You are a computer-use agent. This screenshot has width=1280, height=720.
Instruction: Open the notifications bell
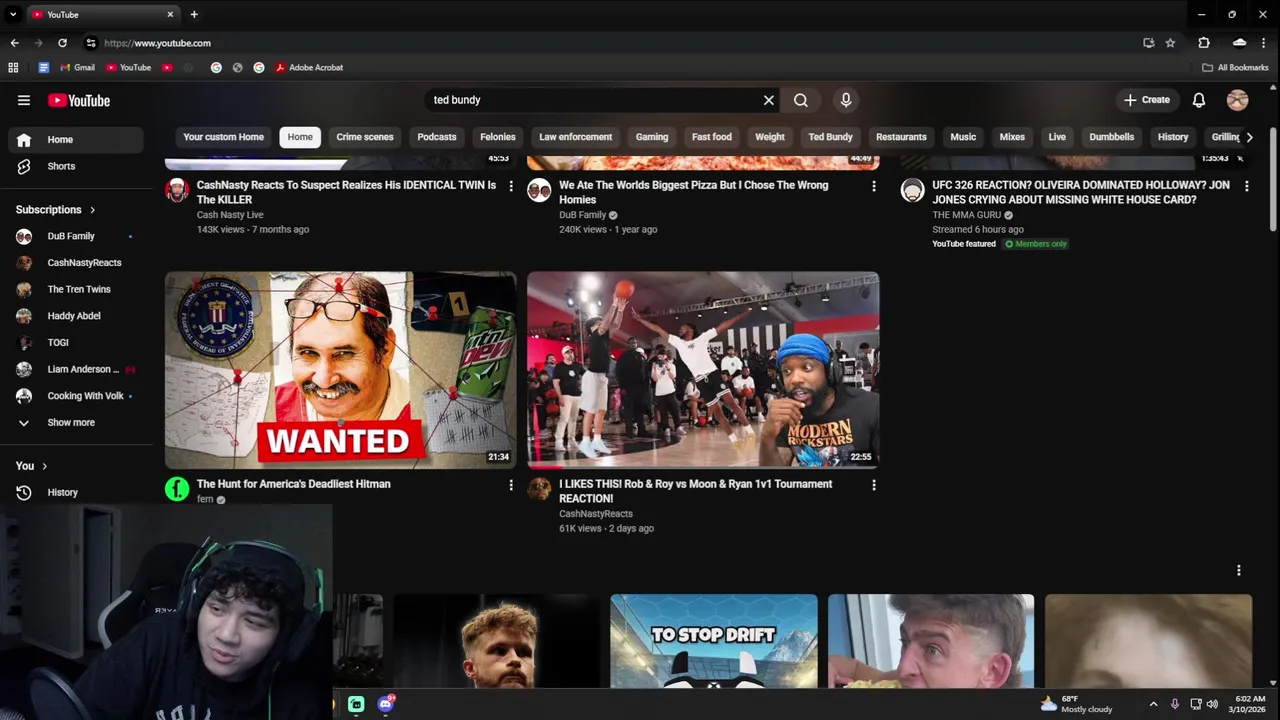(1199, 100)
